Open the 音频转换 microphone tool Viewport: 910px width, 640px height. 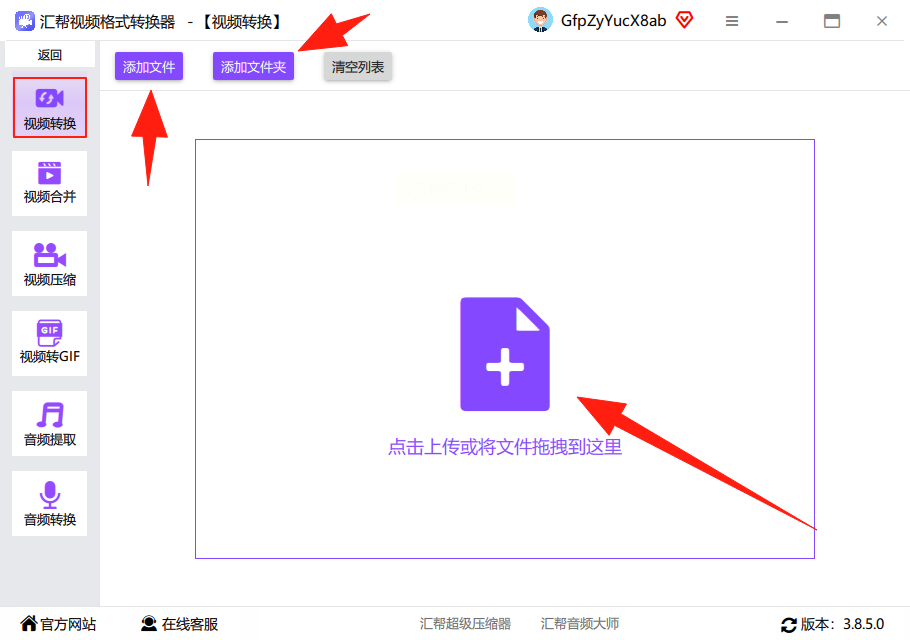49,504
